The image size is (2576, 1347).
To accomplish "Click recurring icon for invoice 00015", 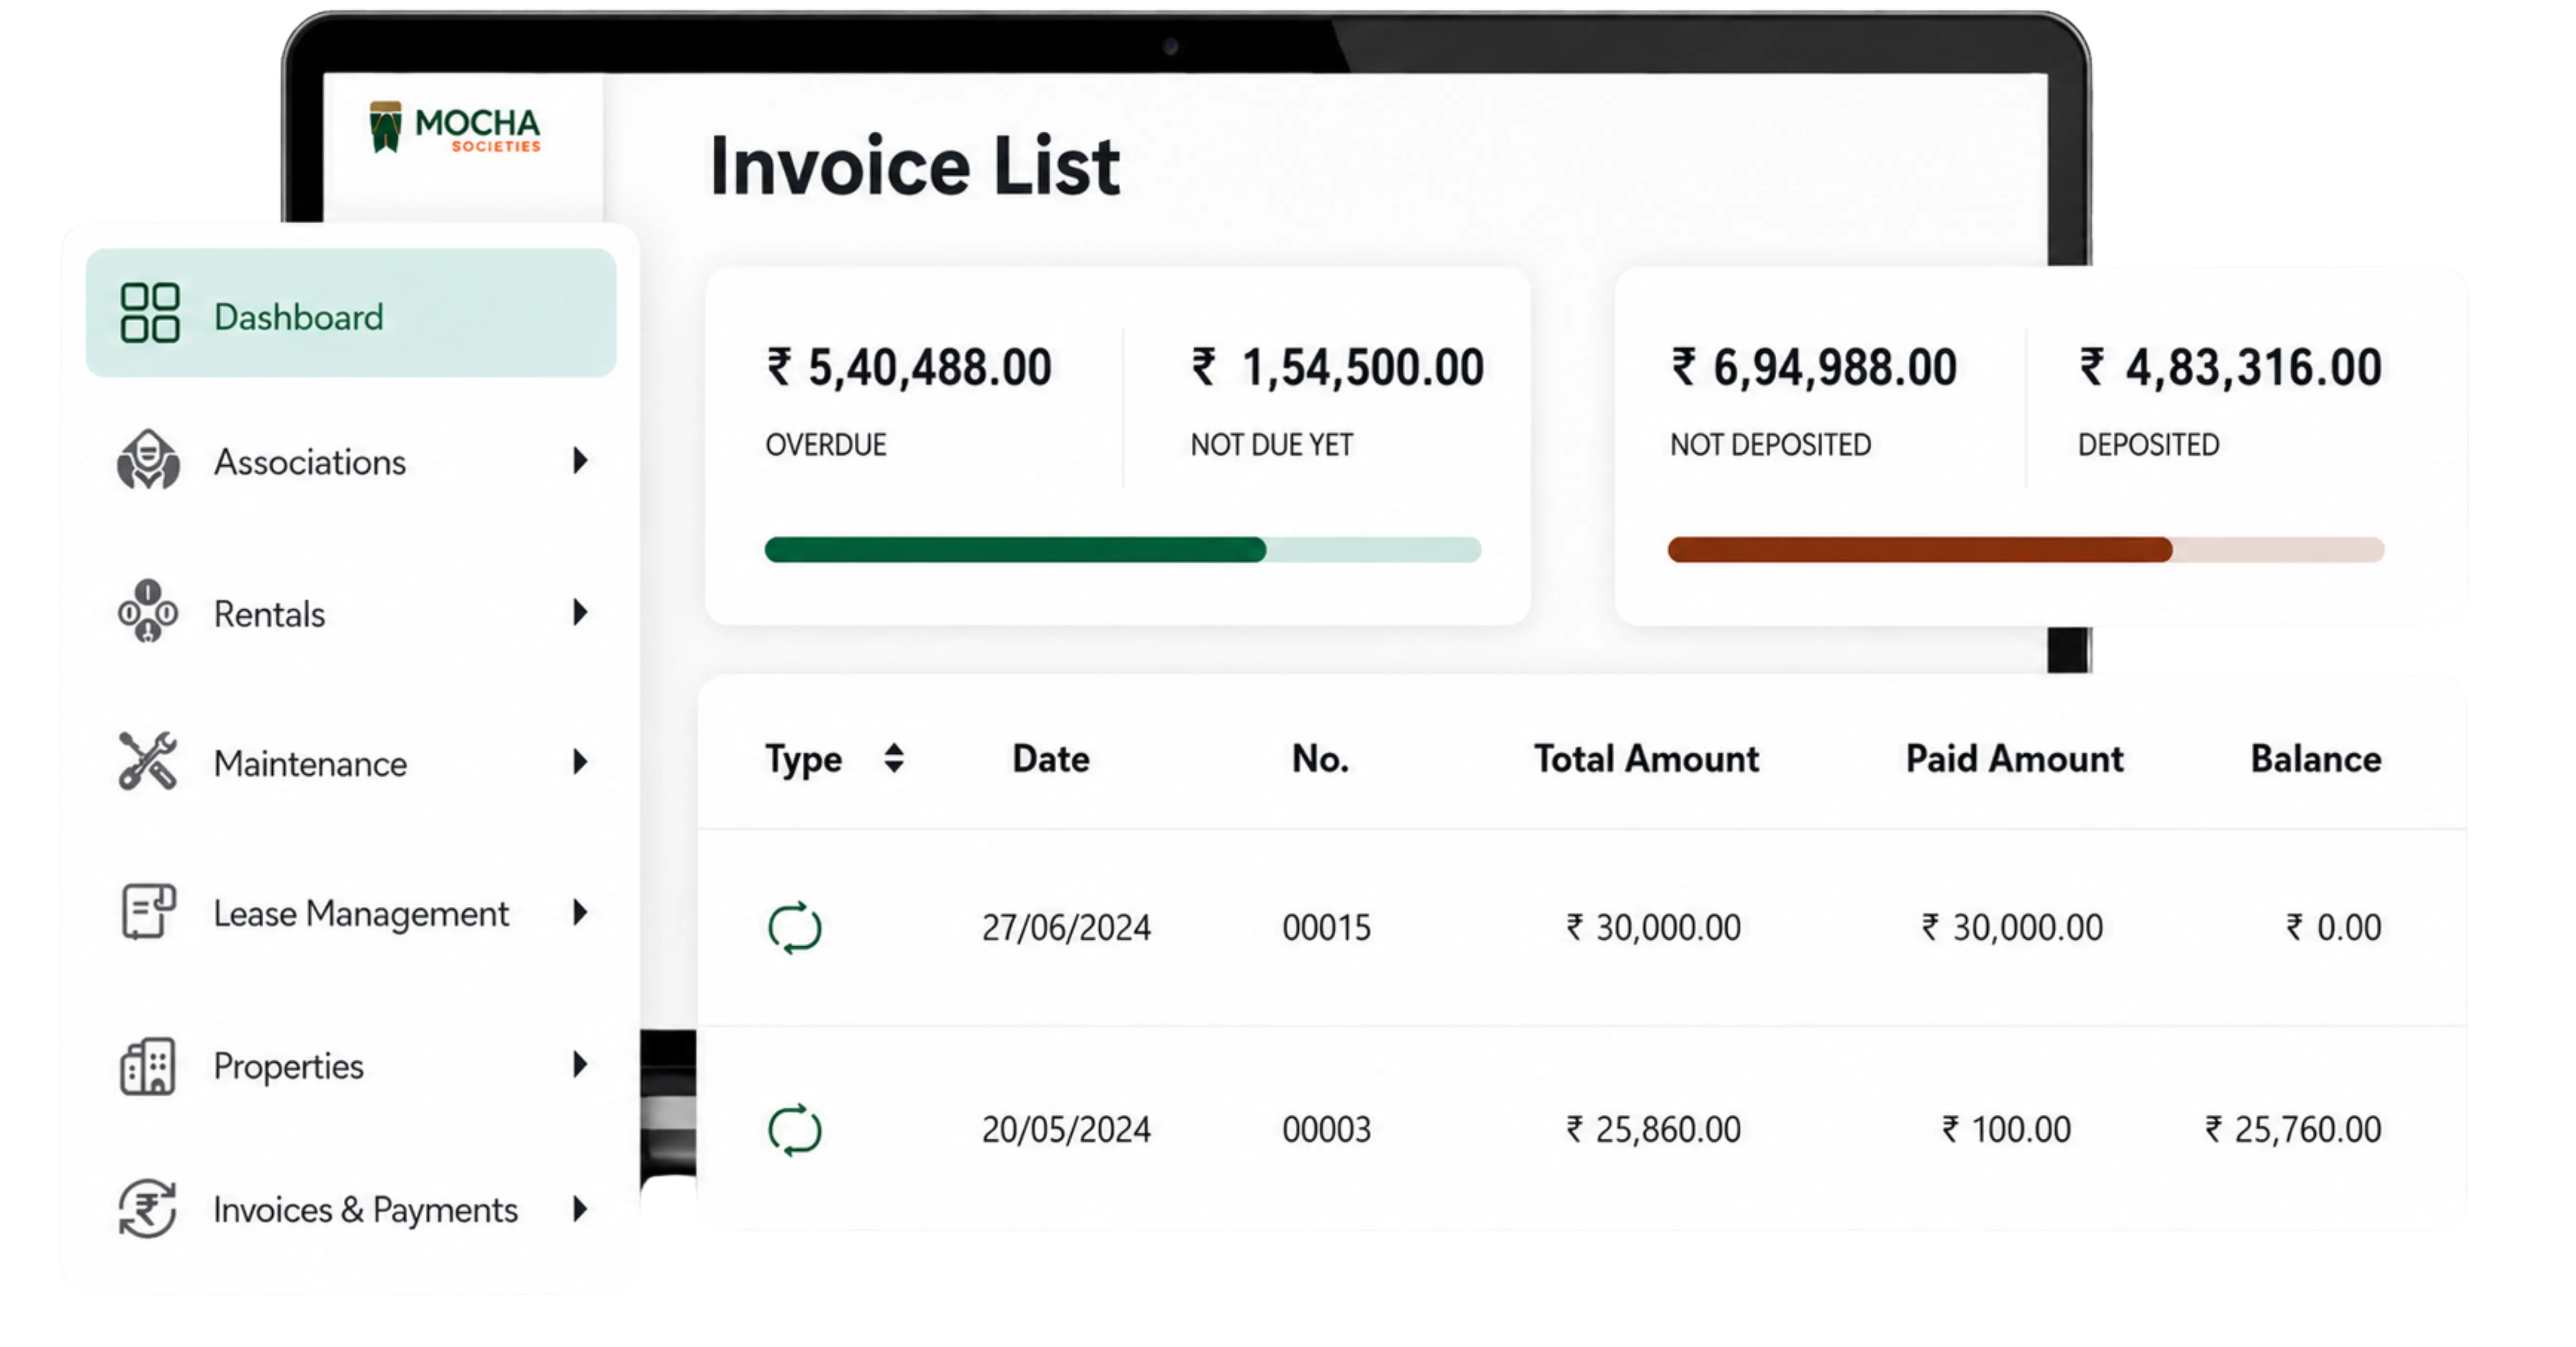I will [x=795, y=928].
